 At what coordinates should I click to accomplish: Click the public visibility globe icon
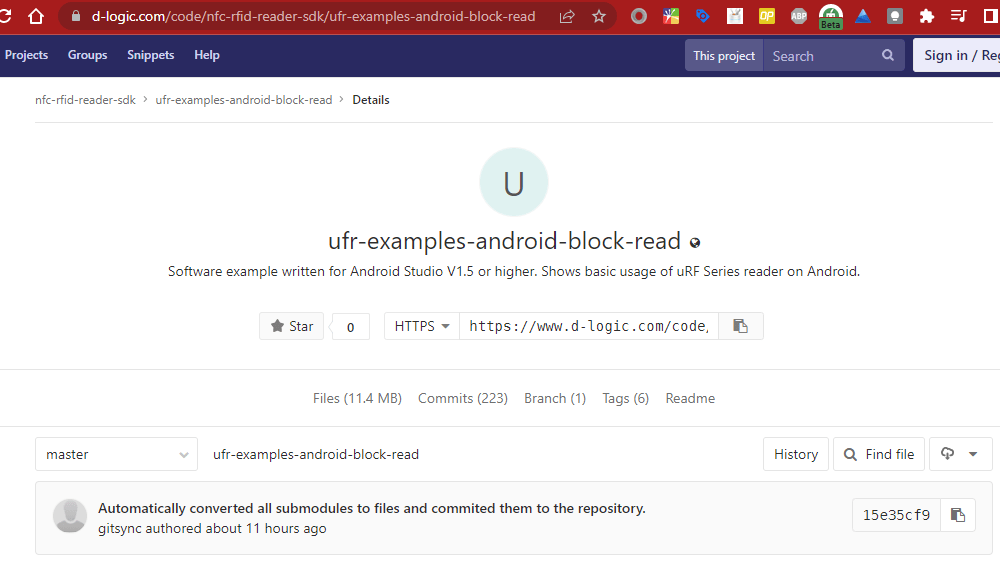[x=695, y=243]
